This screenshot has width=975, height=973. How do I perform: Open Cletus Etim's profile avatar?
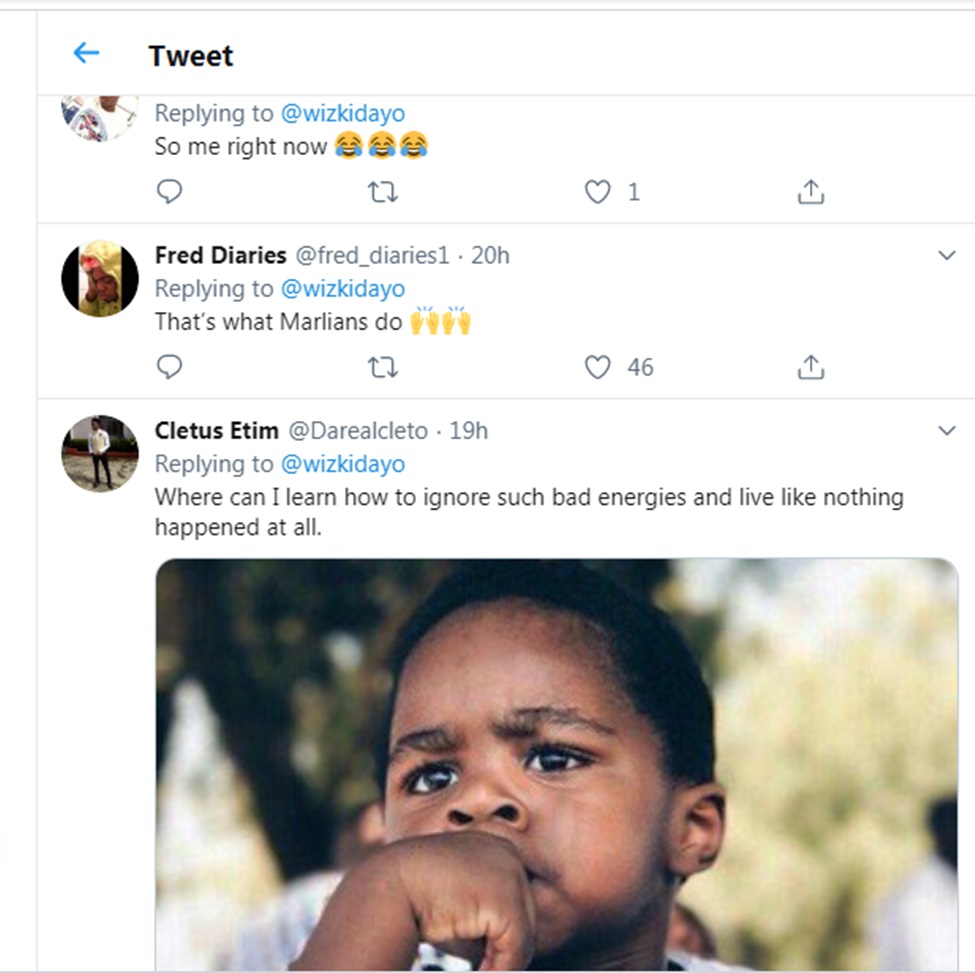(x=100, y=453)
